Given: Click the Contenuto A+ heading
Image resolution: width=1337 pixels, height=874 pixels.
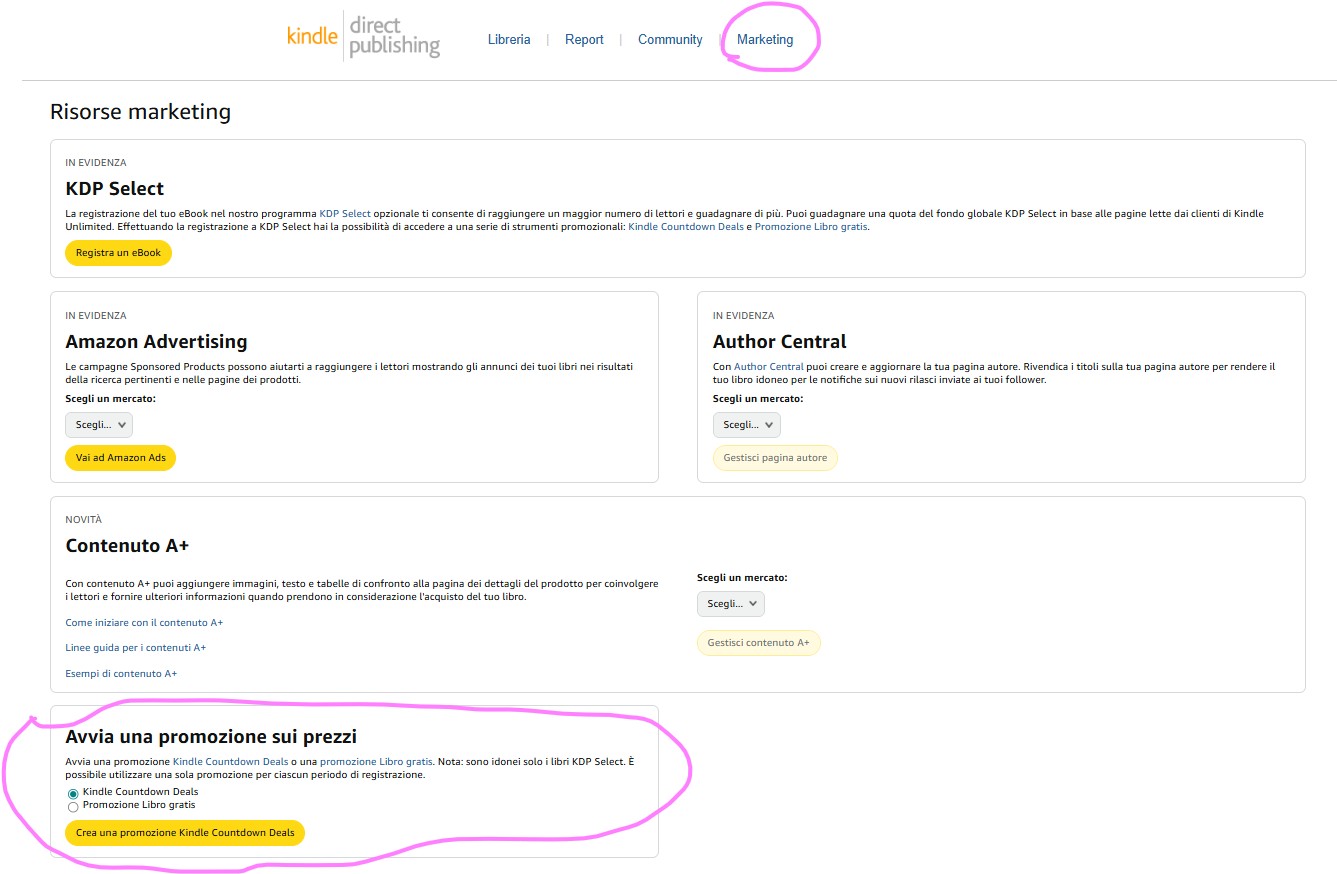Looking at the screenshot, I should [127, 546].
